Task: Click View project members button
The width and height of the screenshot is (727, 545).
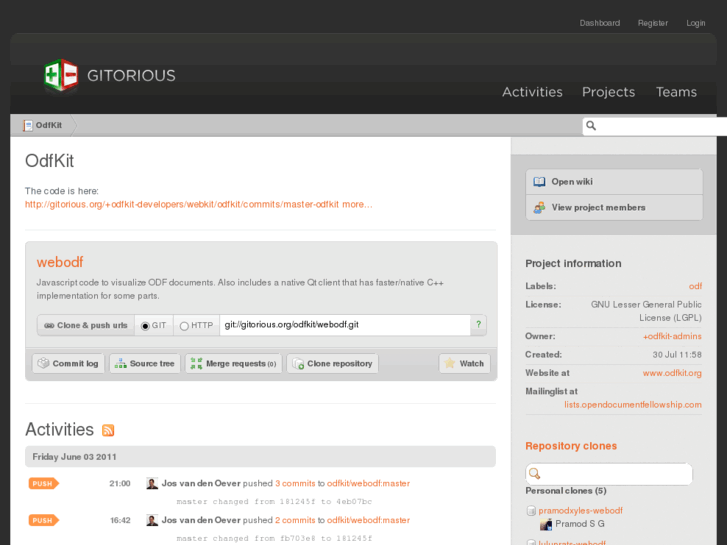Action: [614, 208]
